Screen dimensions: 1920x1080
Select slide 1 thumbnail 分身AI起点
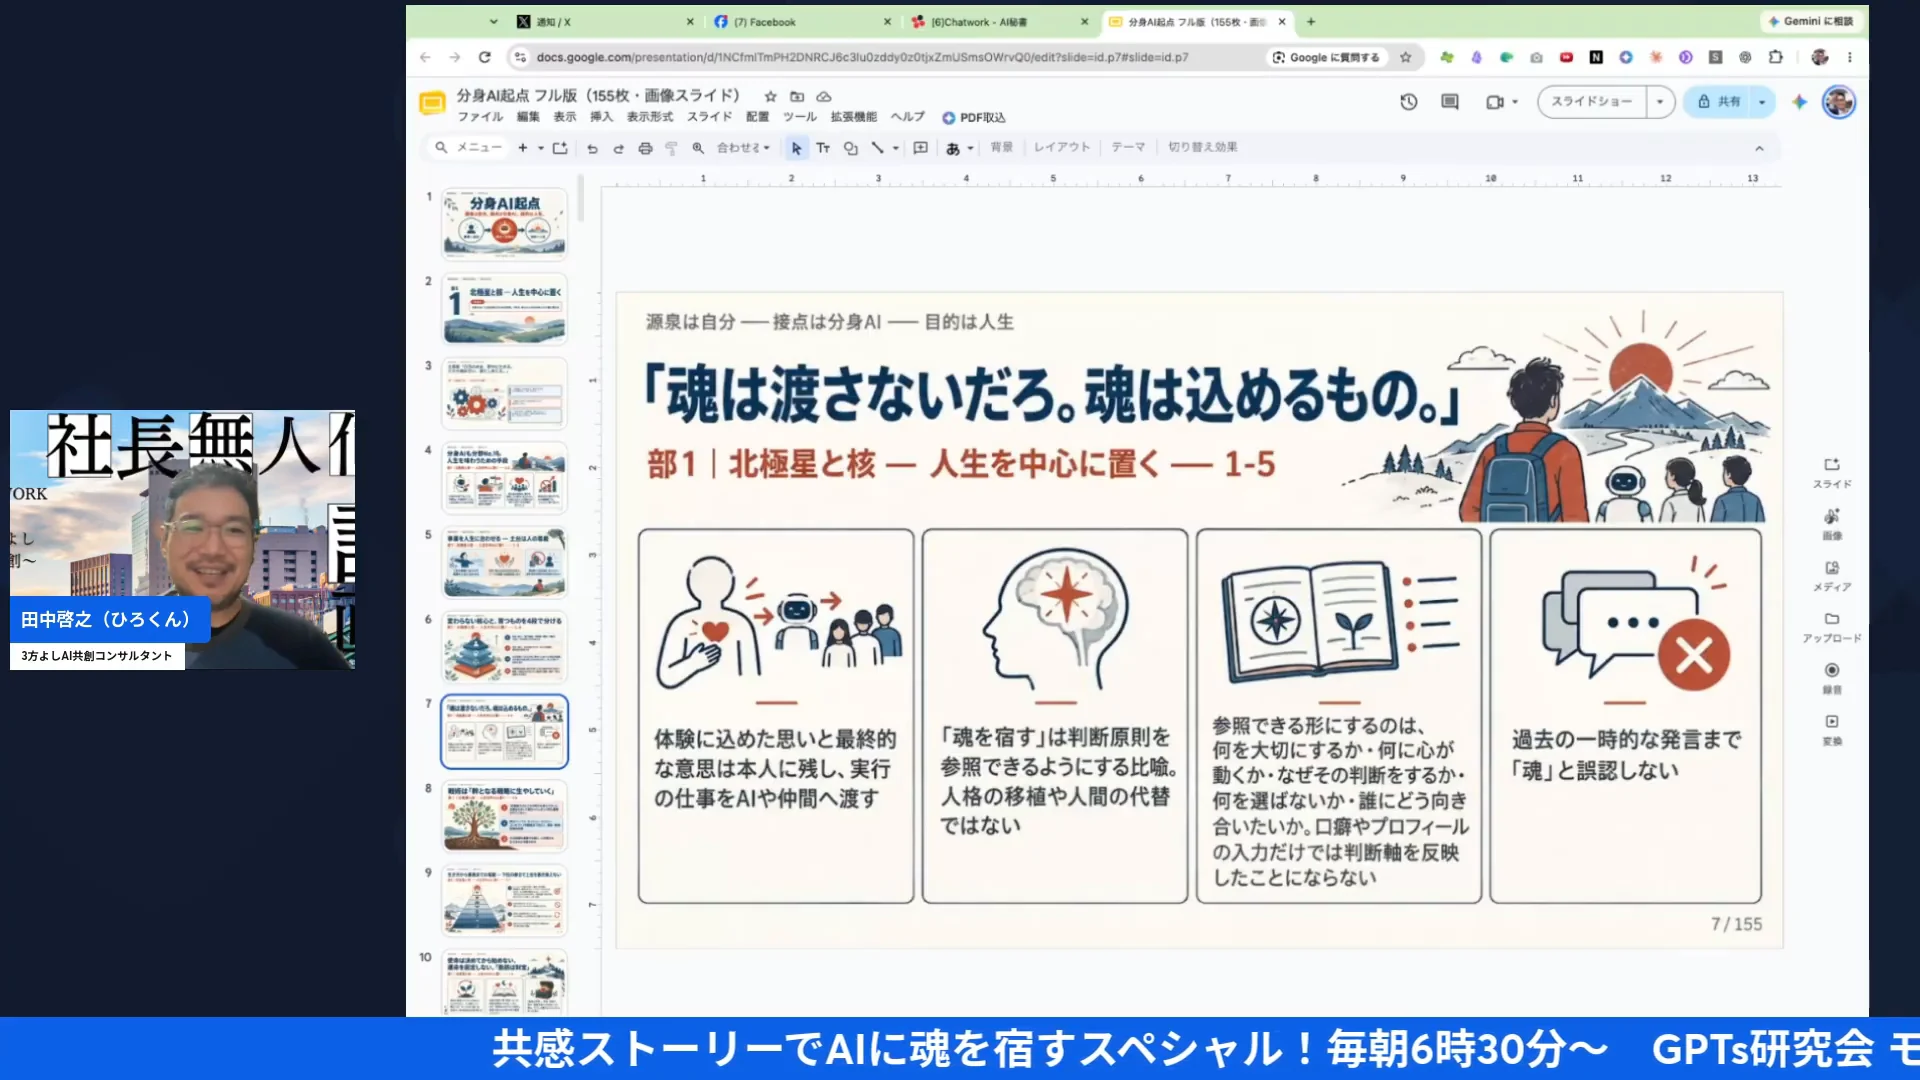(504, 223)
